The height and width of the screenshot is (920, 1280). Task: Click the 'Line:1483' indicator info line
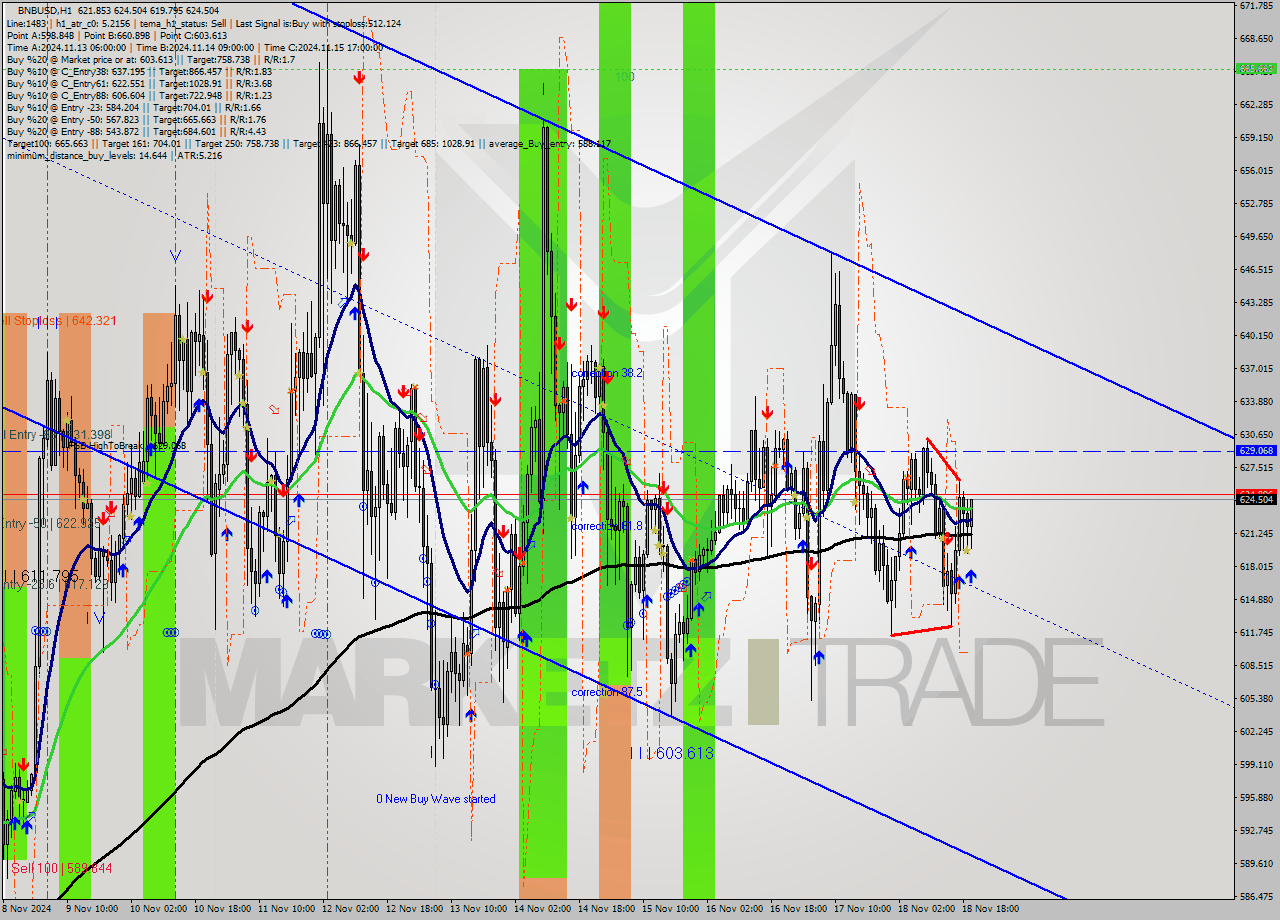click(x=204, y=23)
